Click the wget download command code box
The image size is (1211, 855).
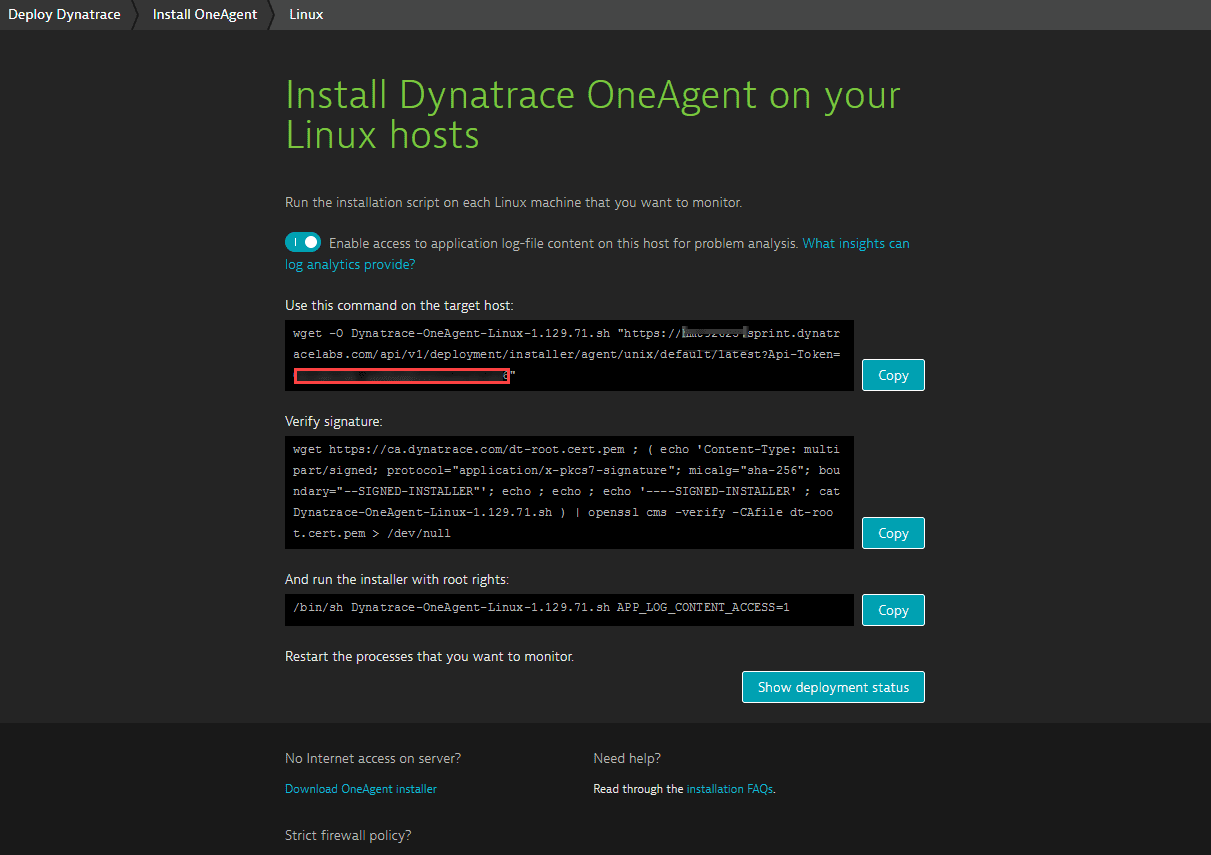(569, 355)
